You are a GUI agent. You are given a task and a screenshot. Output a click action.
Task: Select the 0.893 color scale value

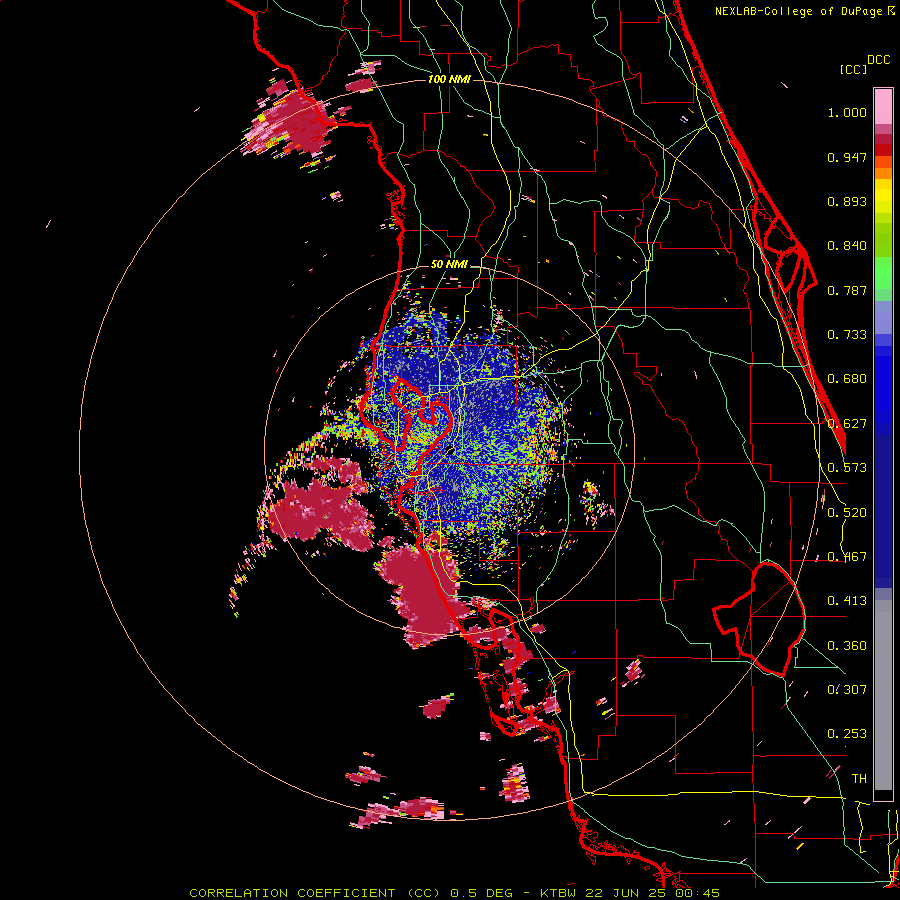(847, 201)
